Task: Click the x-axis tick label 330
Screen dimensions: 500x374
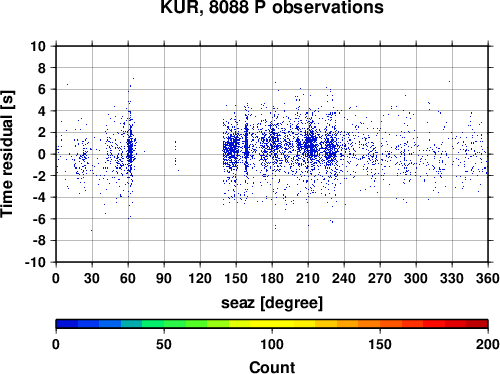Action: 452,278
